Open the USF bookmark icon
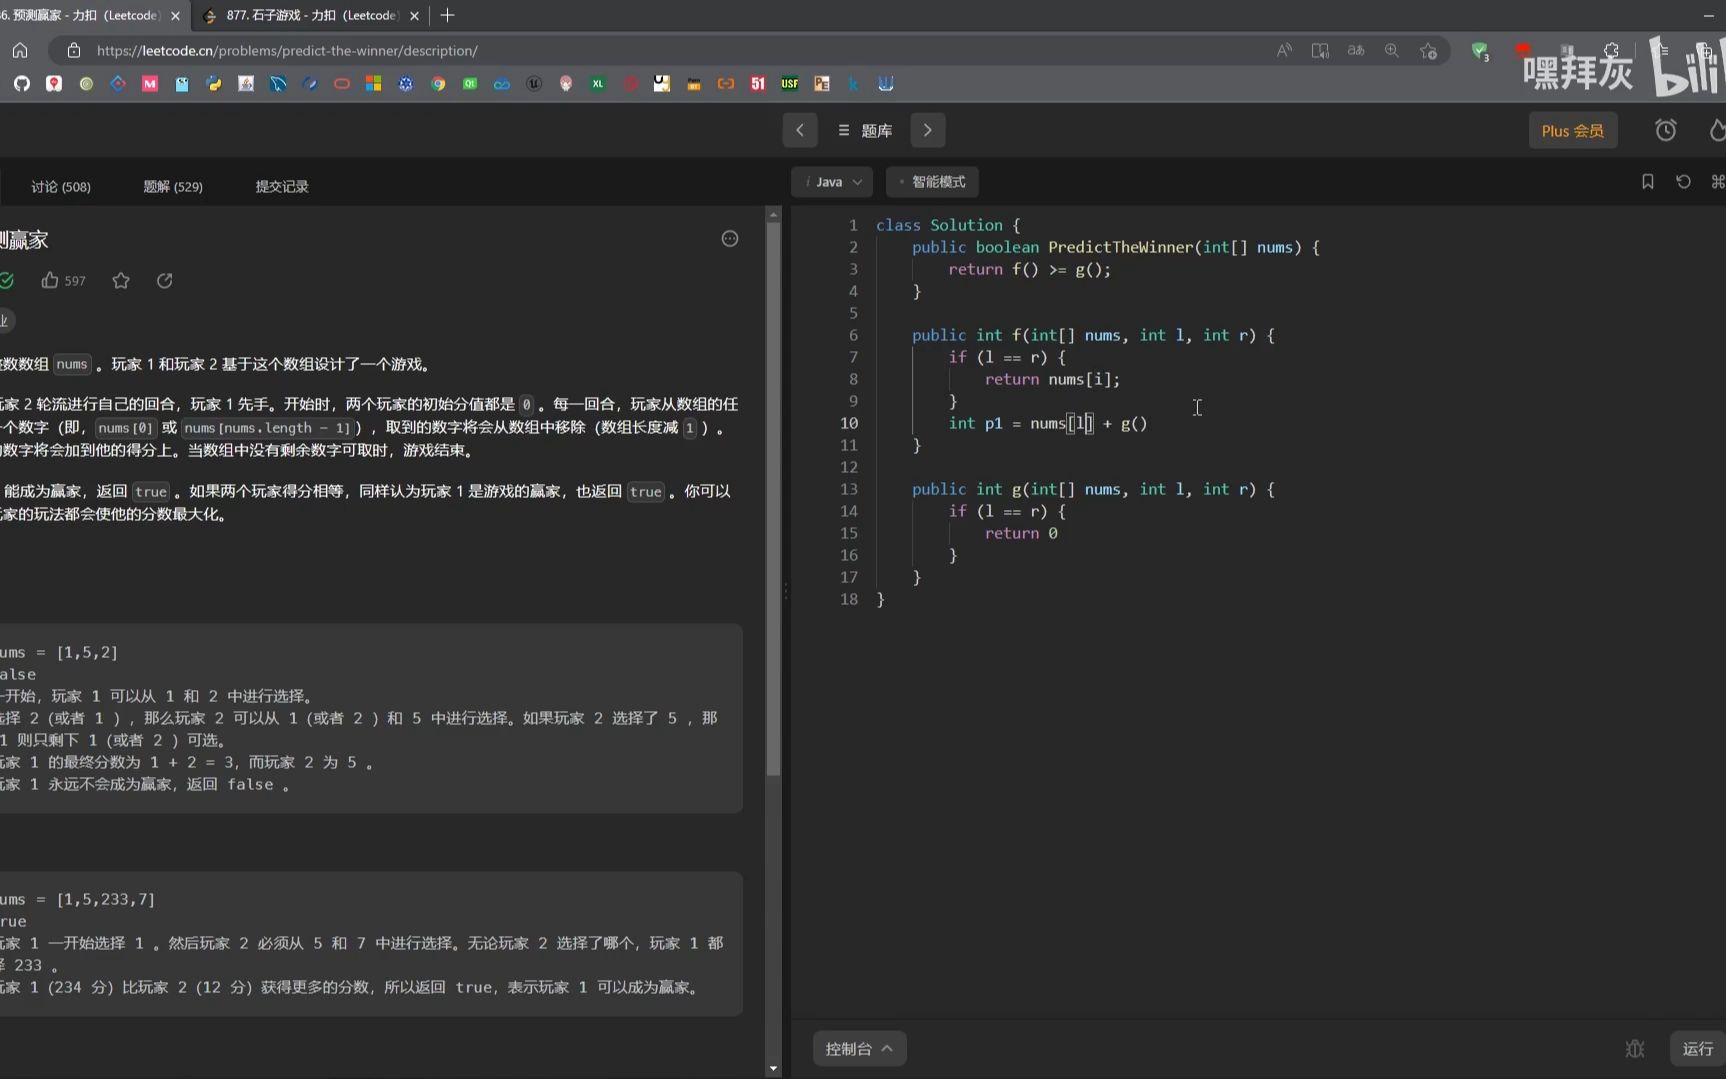Image resolution: width=1726 pixels, height=1079 pixels. [790, 84]
